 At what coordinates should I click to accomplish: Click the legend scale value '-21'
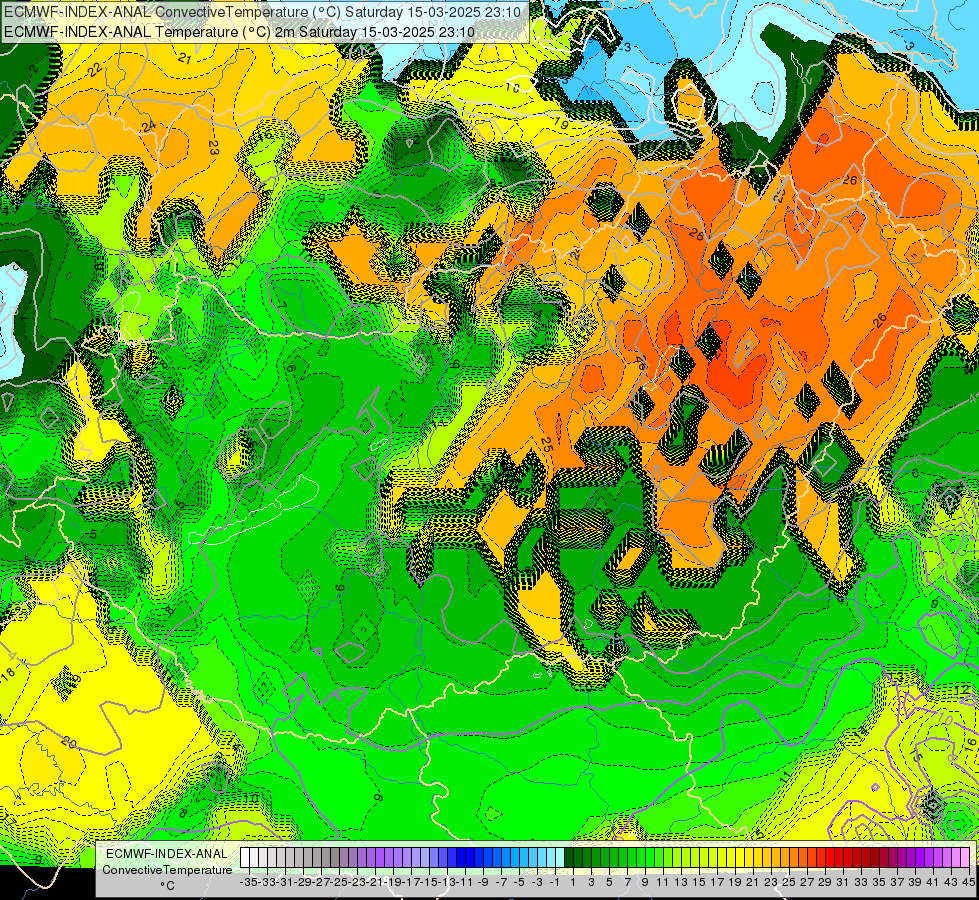[x=375, y=882]
